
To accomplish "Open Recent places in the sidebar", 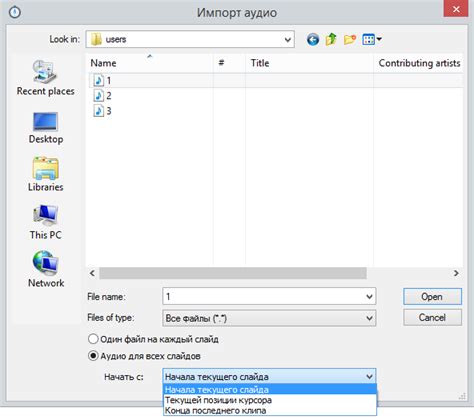I will pyautogui.click(x=46, y=78).
